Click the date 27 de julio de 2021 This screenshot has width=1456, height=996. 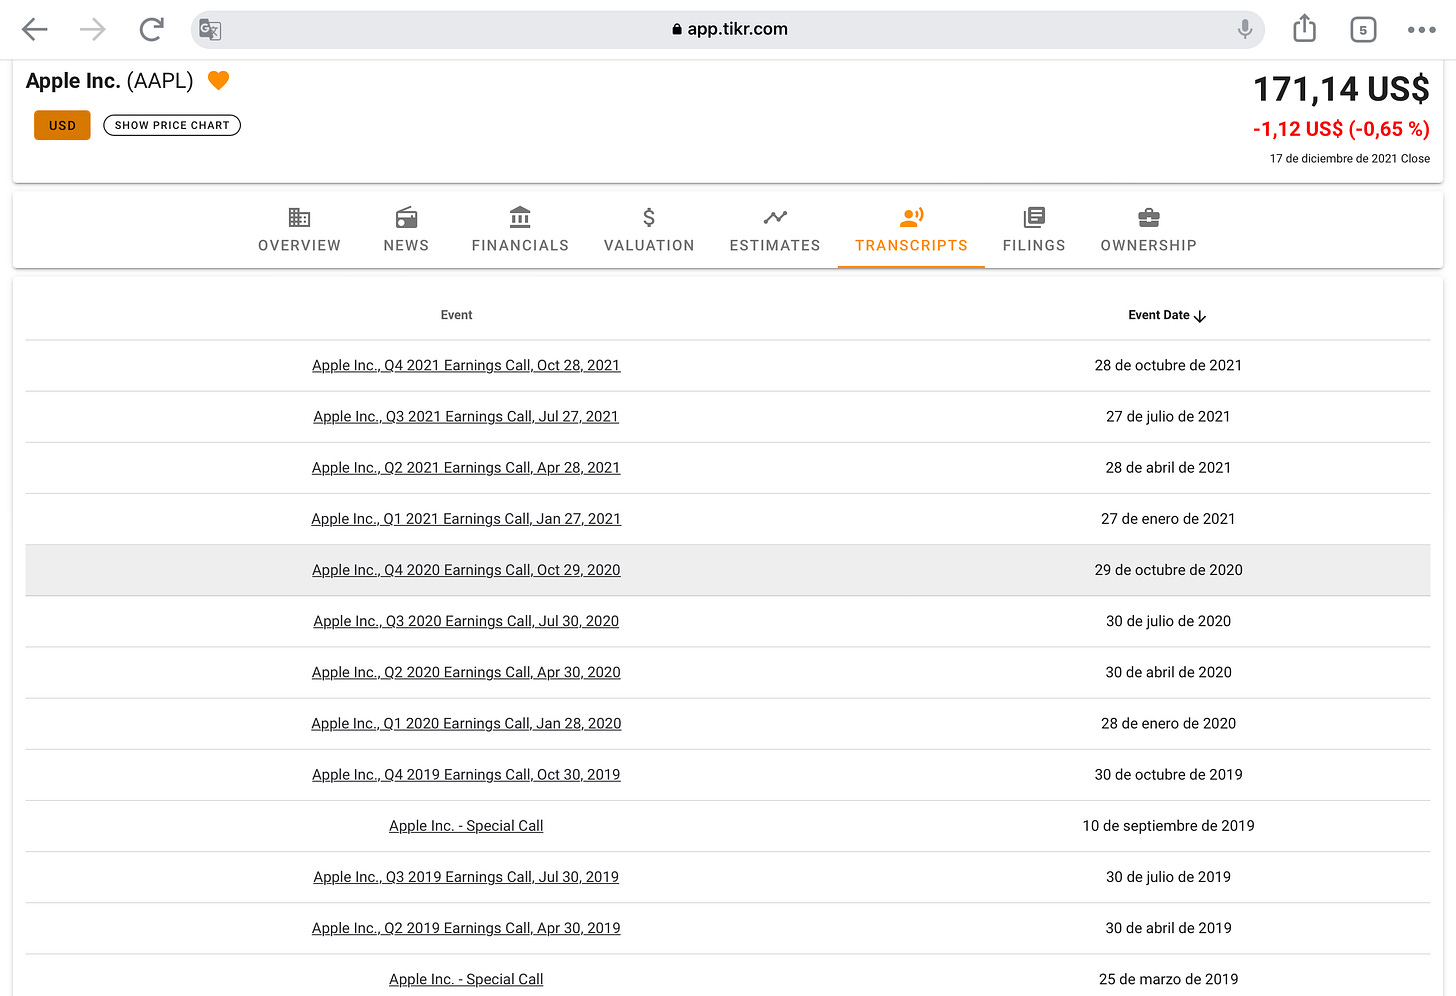1168,417
